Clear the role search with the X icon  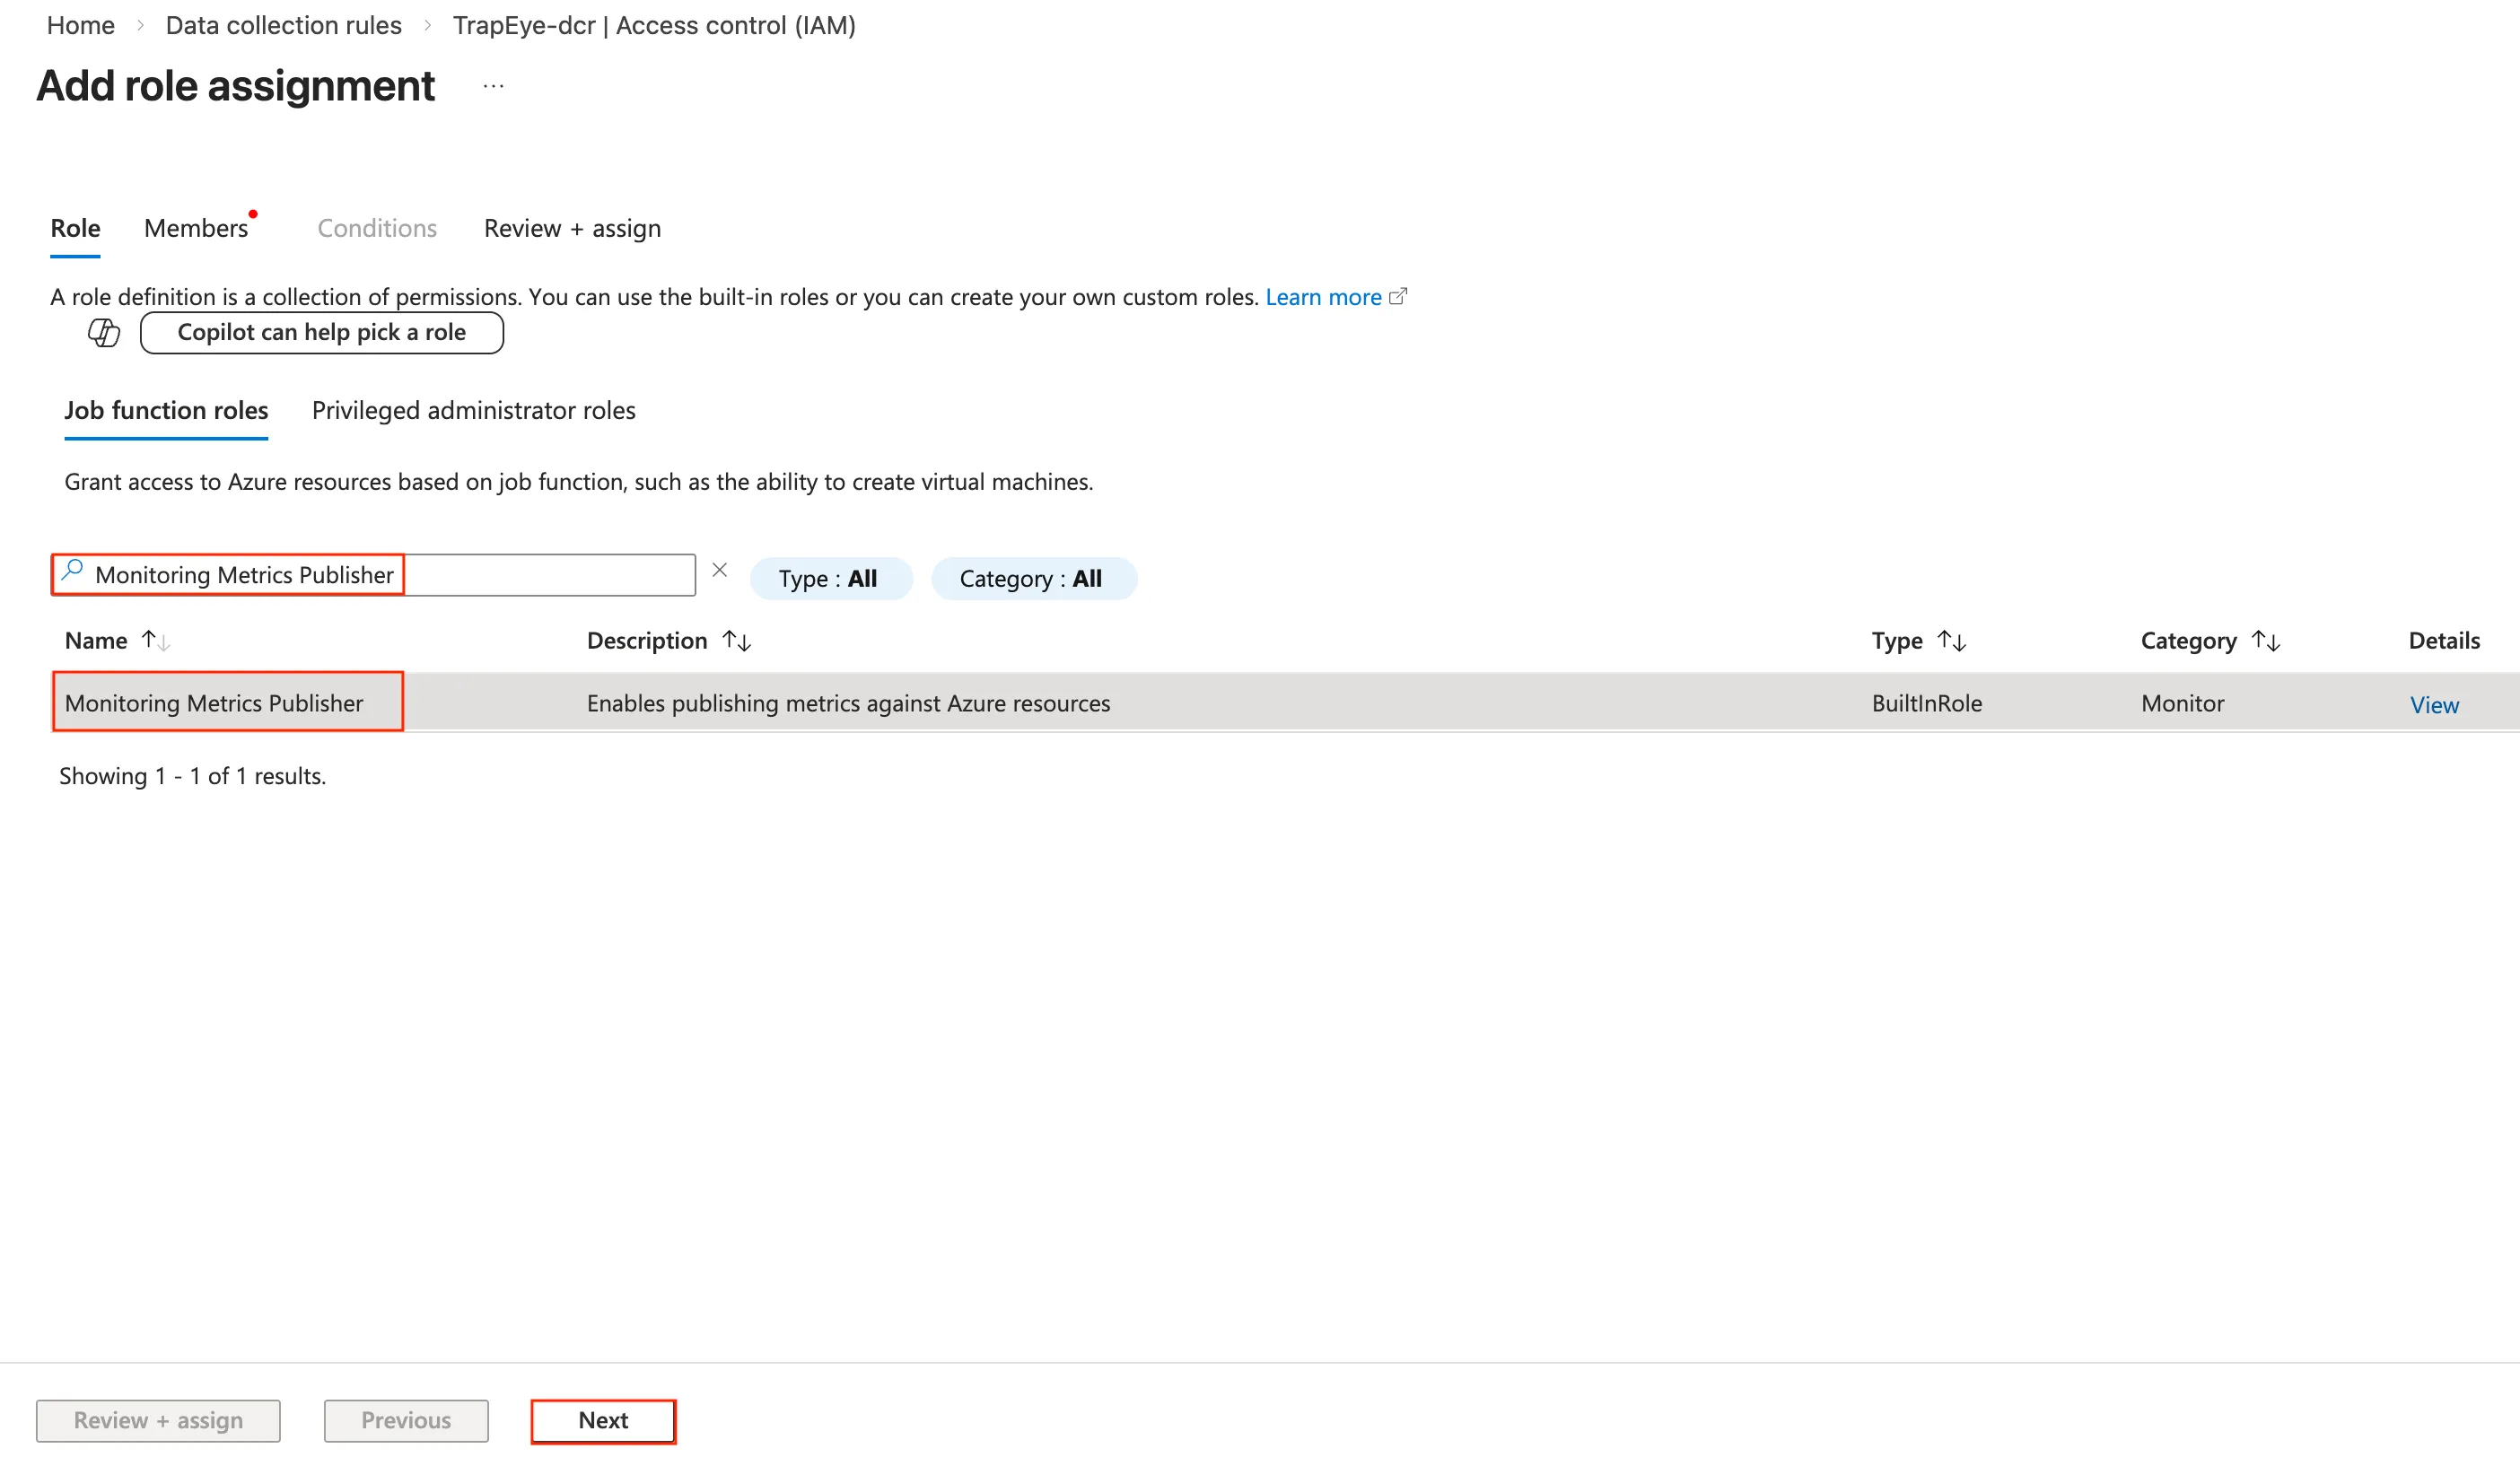pyautogui.click(x=719, y=570)
